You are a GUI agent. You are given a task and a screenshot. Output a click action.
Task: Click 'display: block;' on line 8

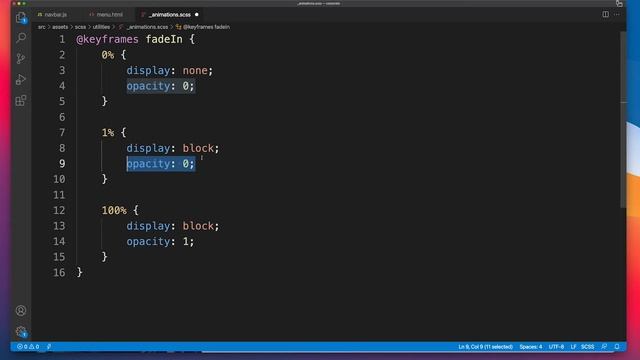coord(173,148)
